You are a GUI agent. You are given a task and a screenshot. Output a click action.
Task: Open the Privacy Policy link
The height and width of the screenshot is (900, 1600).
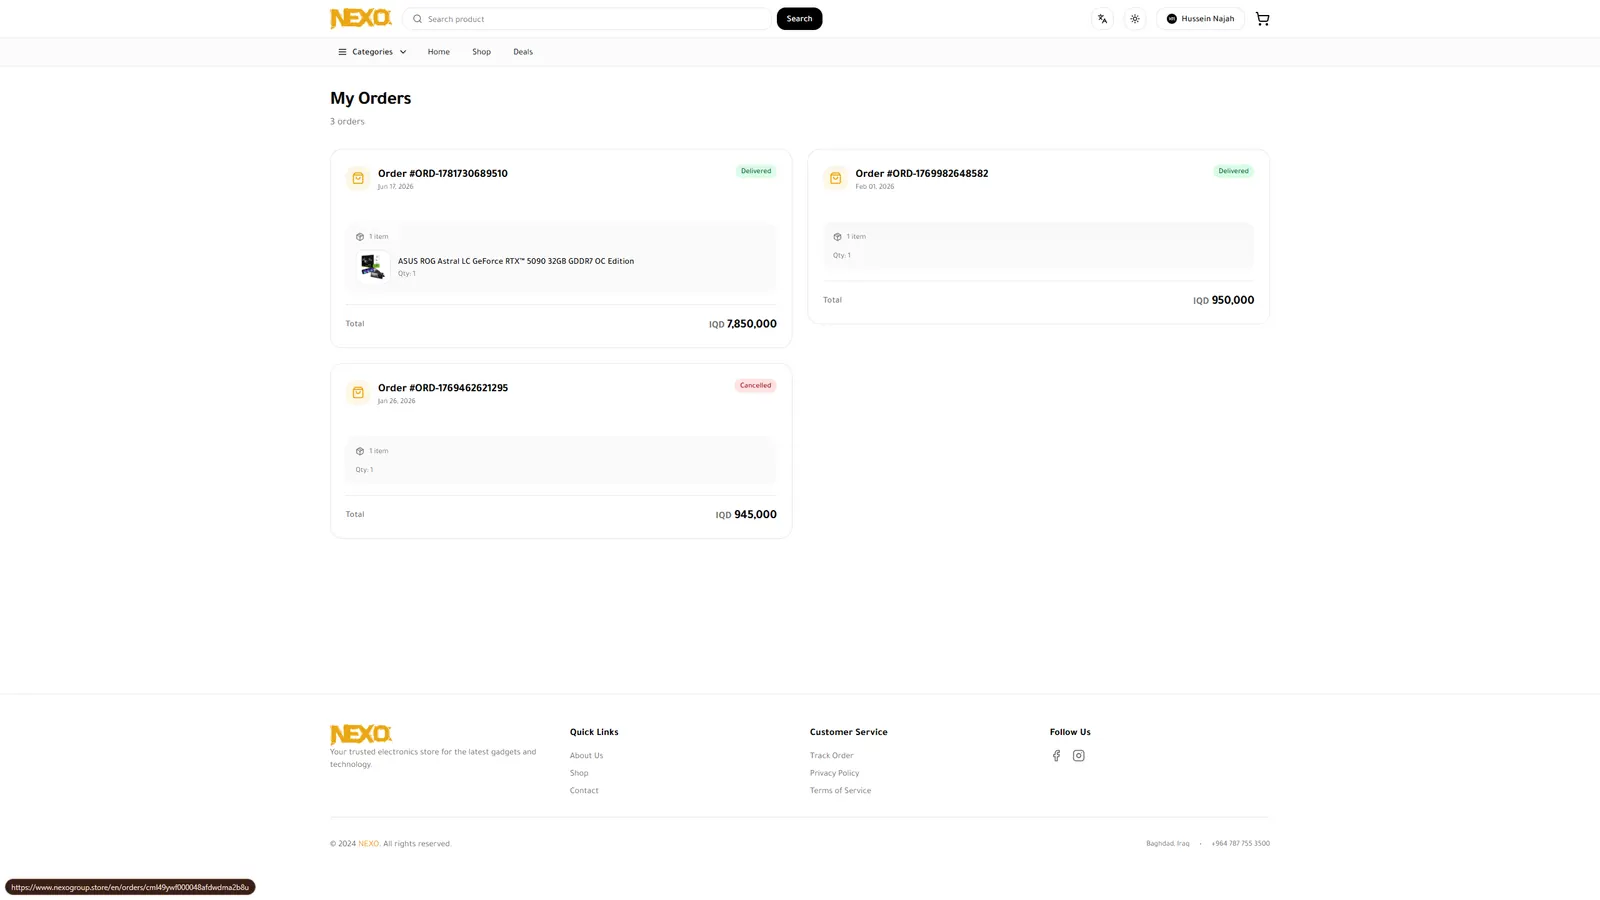tap(834, 773)
